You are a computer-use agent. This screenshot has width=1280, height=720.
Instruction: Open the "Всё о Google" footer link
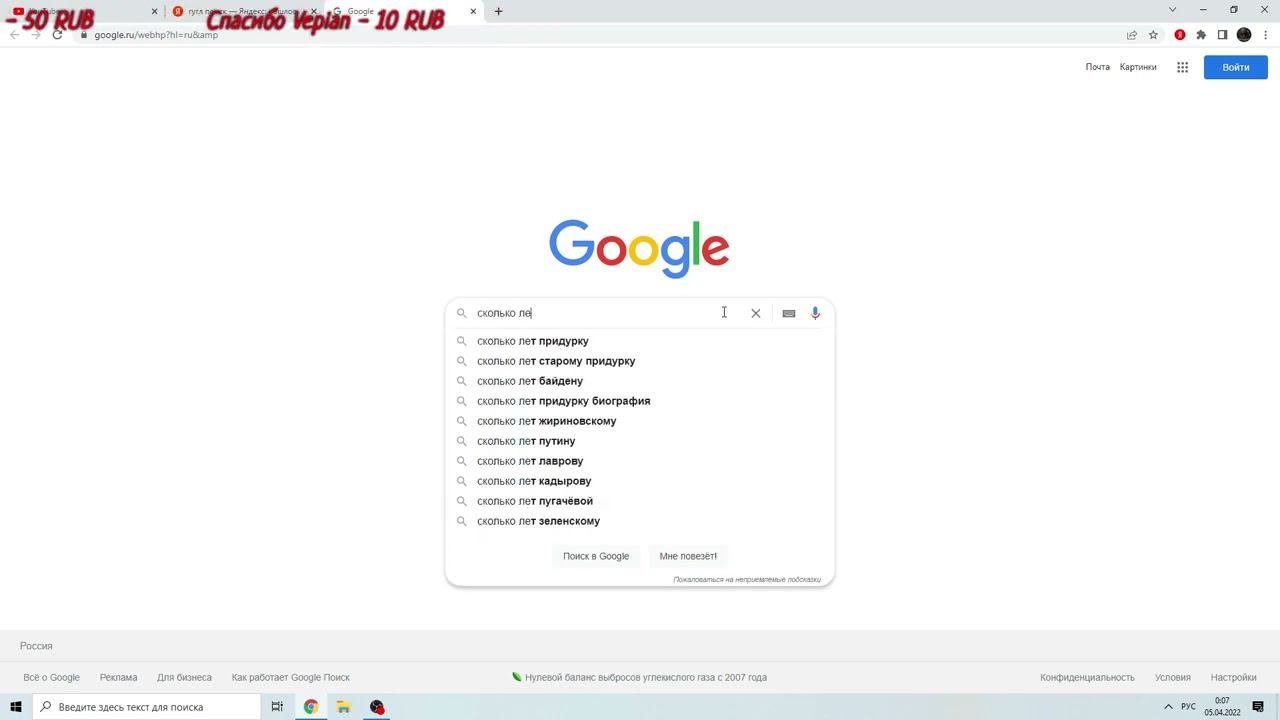(51, 677)
